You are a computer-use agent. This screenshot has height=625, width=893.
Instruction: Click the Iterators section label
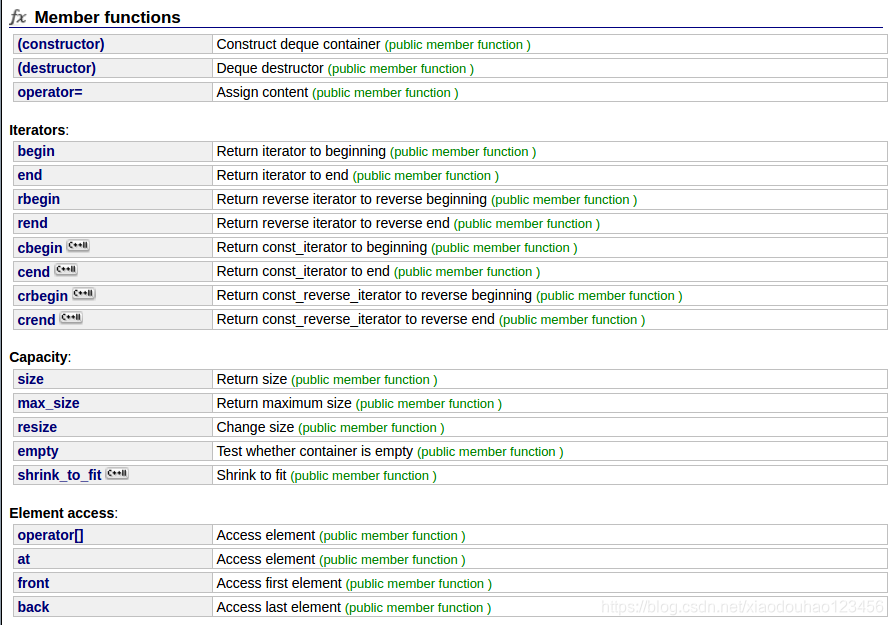click(x=39, y=130)
